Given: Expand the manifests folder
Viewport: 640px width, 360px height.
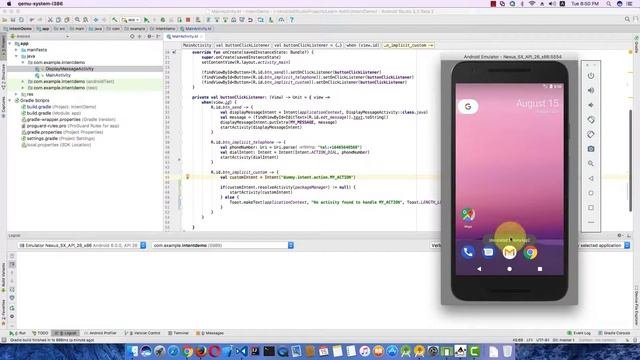Looking at the screenshot, I should 17,50.
